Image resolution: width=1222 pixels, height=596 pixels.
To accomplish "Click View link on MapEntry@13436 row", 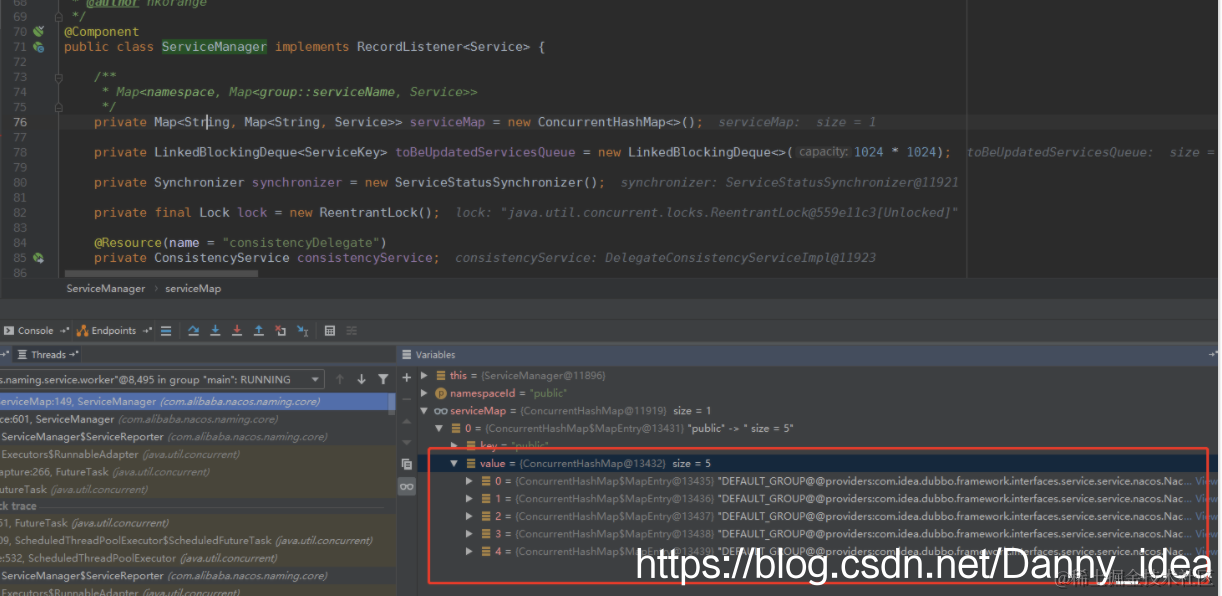I will coord(1207,499).
